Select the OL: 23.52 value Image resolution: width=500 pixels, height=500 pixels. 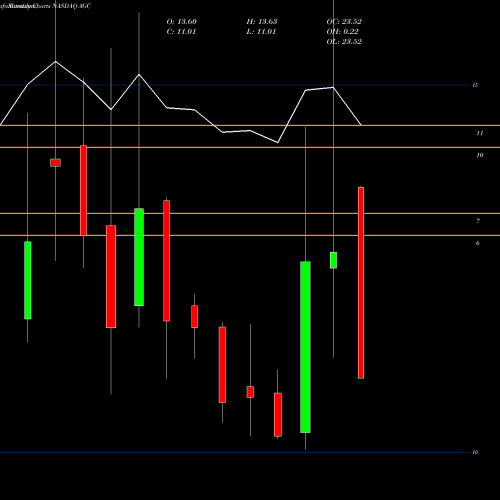(344, 42)
